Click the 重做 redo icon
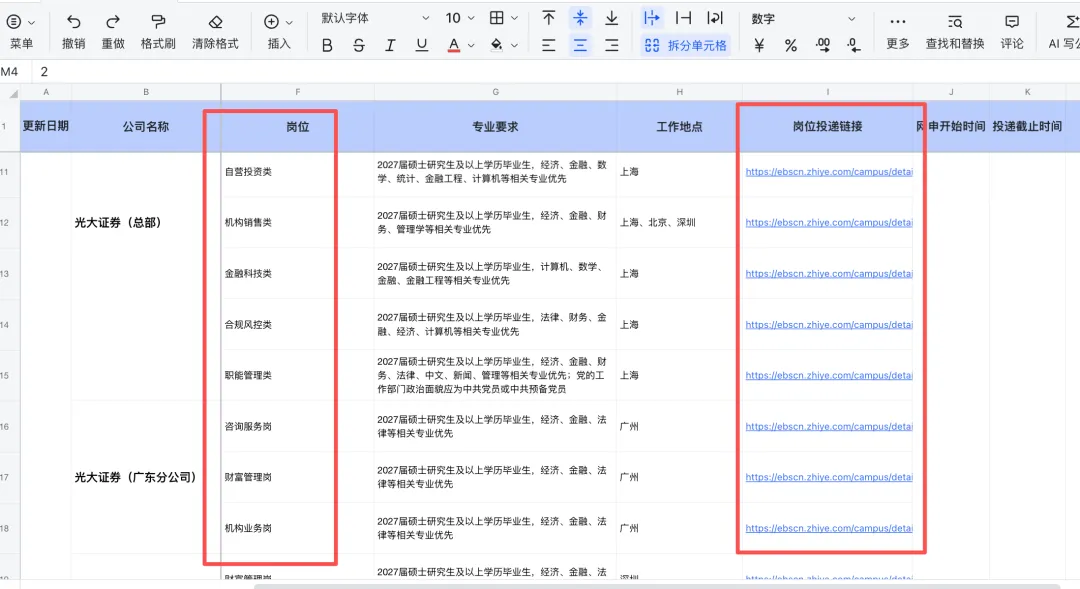Viewport: 1080px width, 589px height. (113, 22)
